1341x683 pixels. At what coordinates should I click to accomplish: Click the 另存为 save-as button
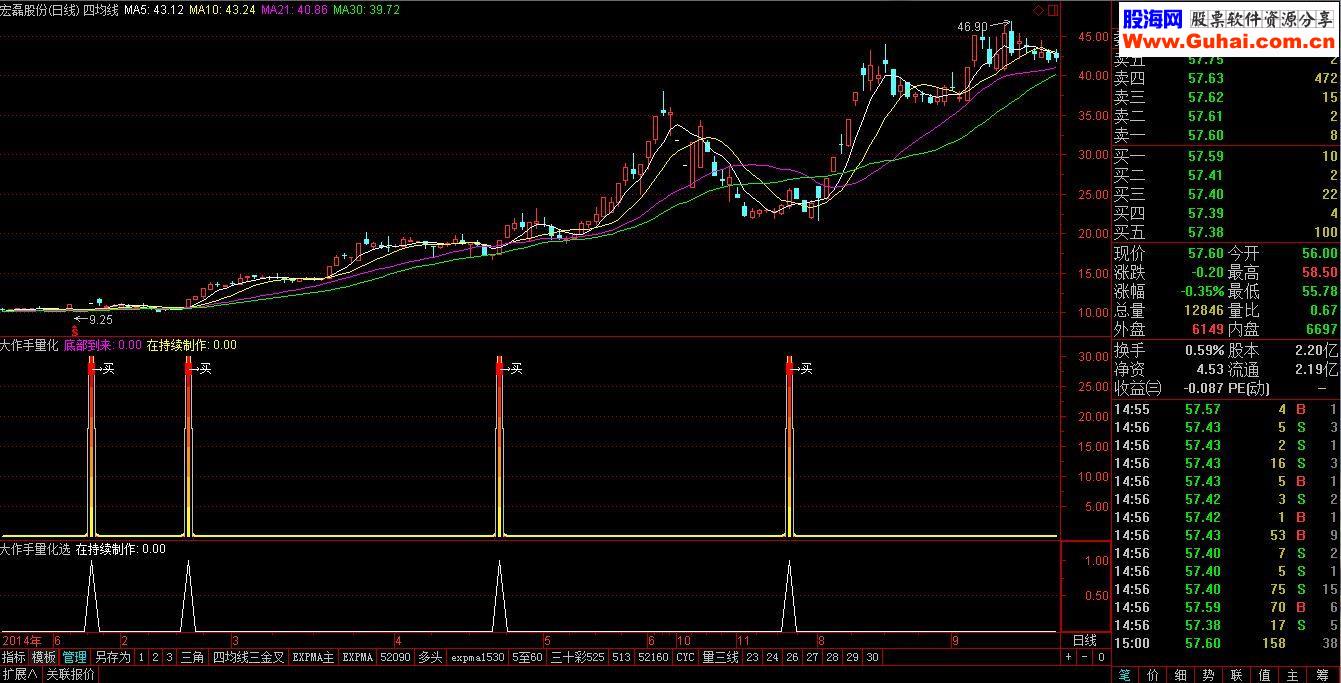(112, 657)
